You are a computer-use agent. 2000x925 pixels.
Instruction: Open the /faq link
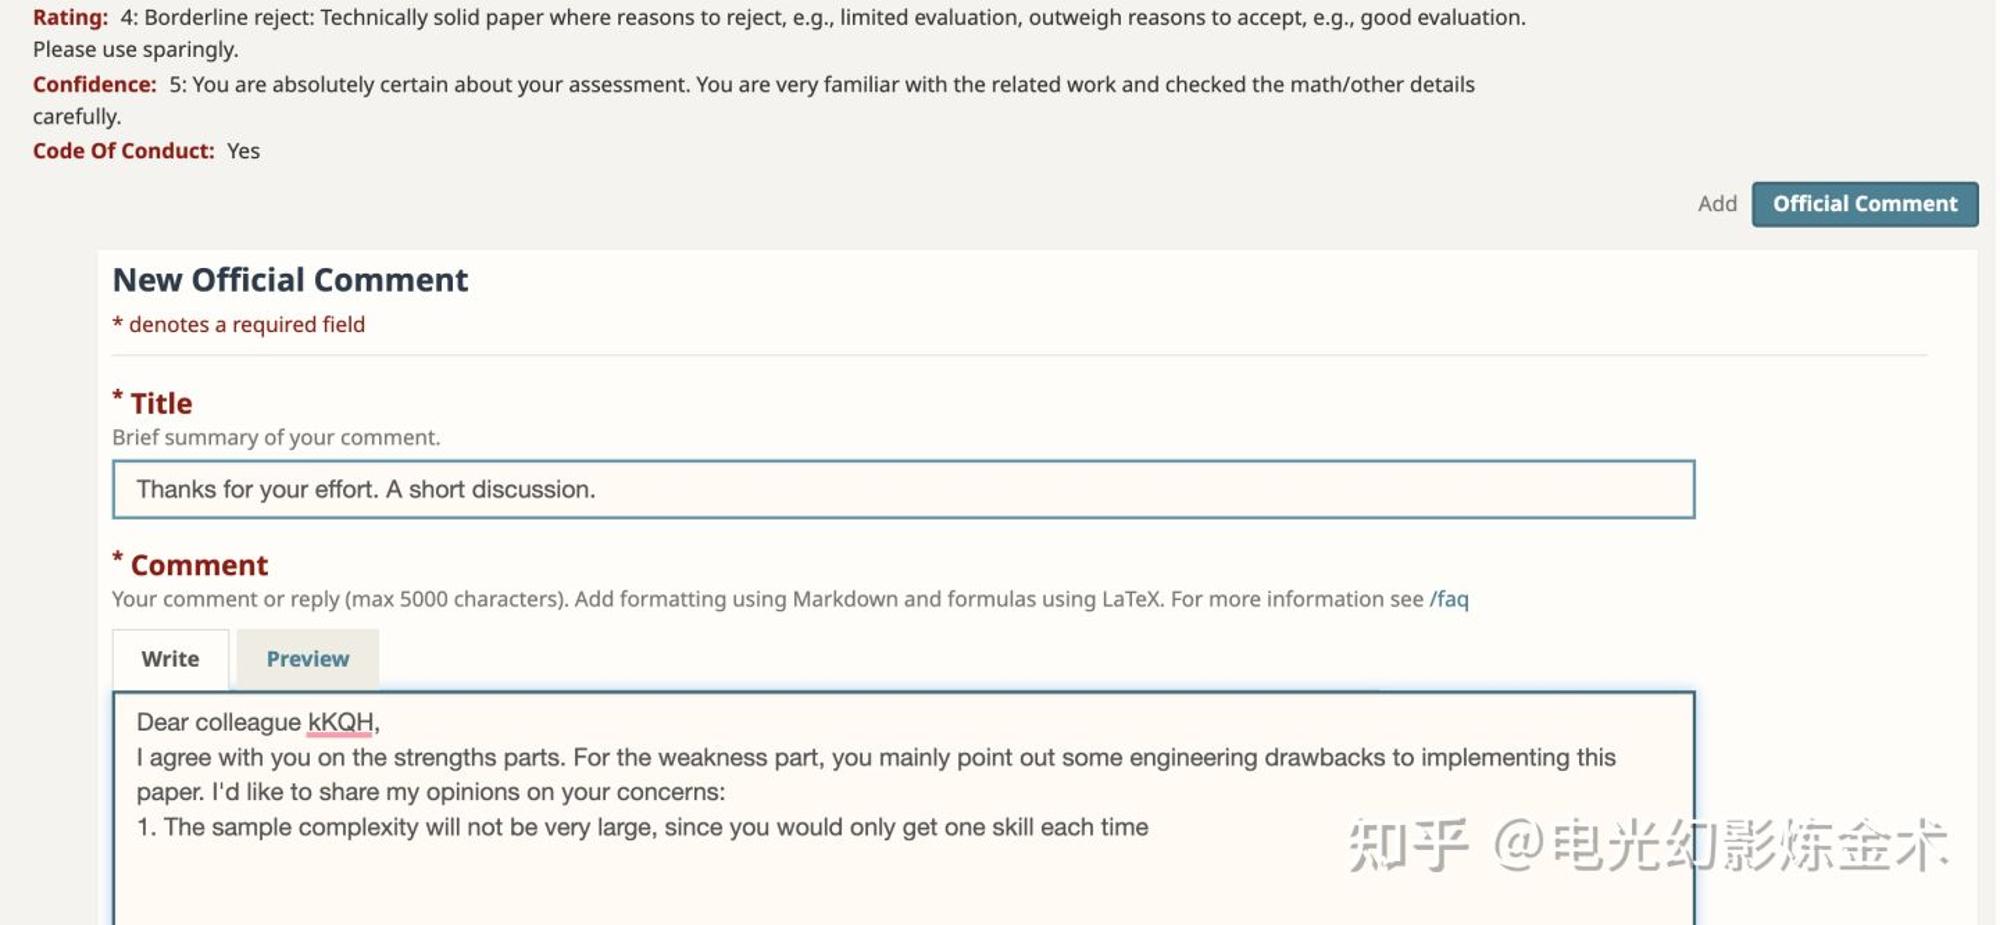[x=1449, y=599]
